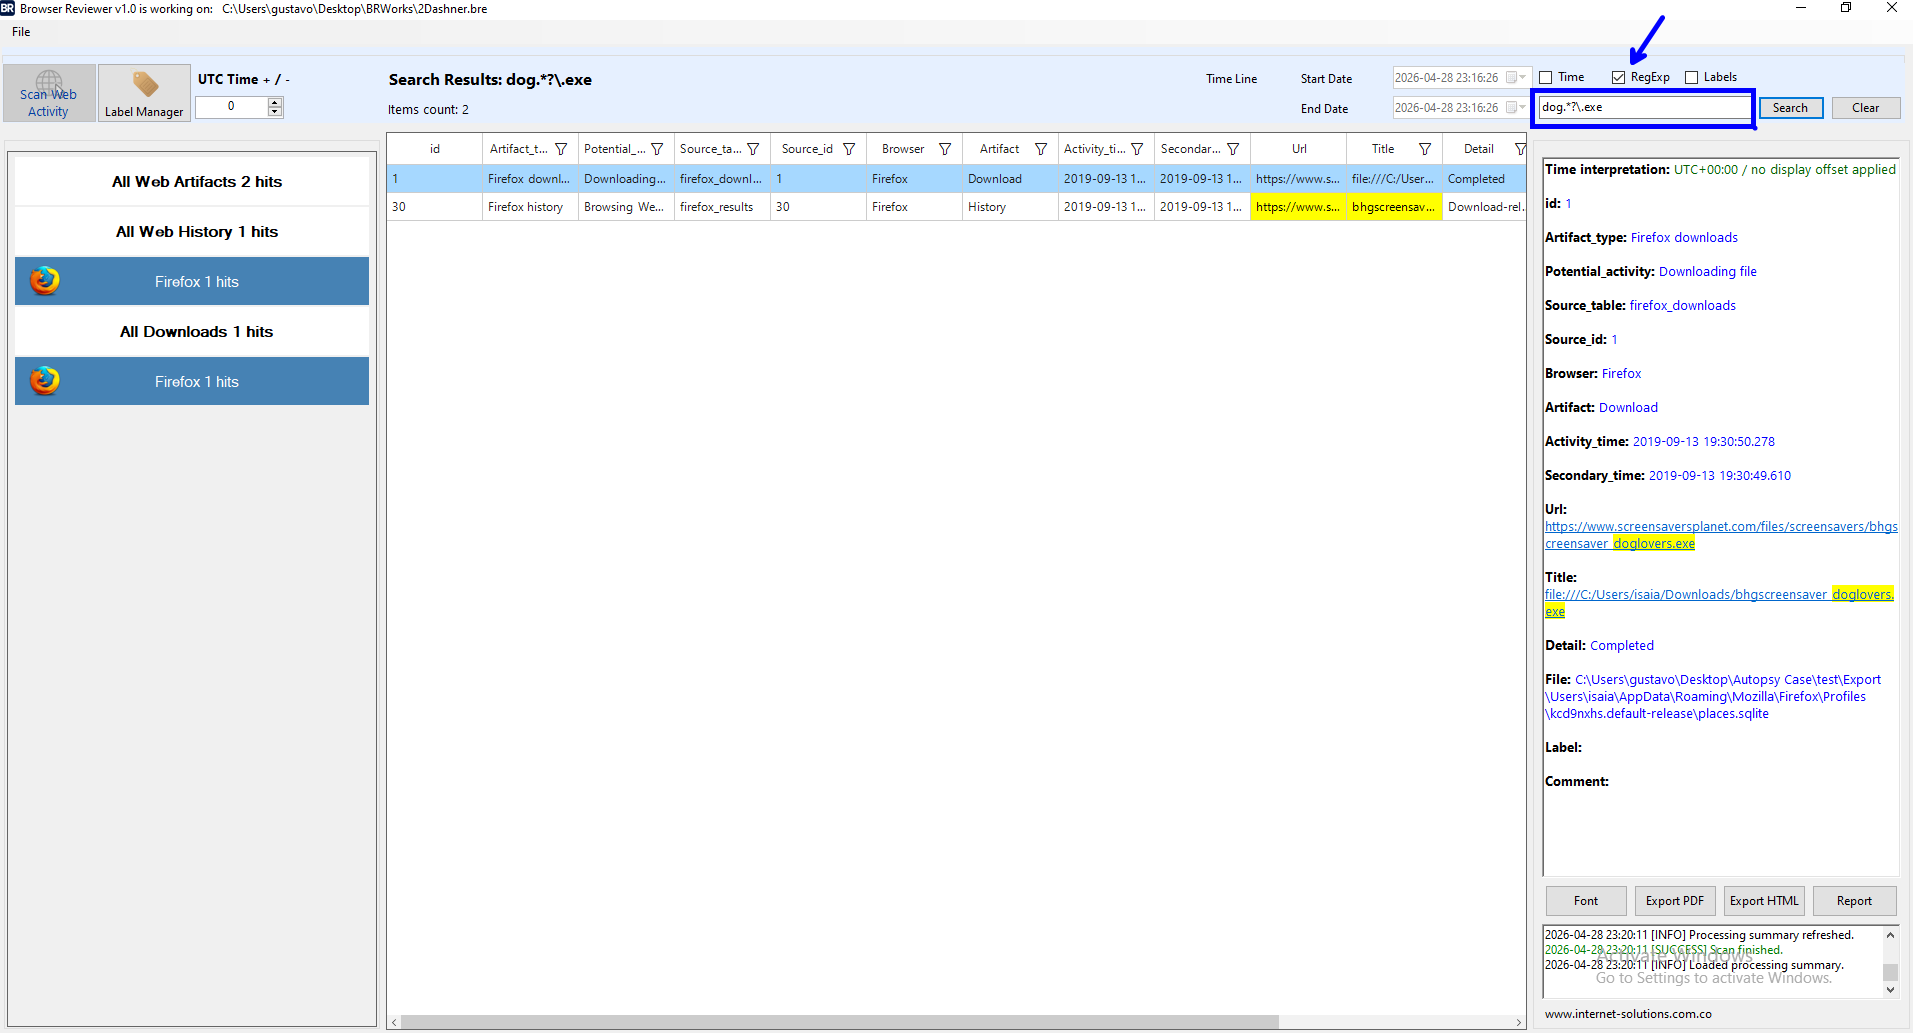Open the End Date dropdown arrow
Viewport: 1913px width, 1033px height.
click(1523, 108)
